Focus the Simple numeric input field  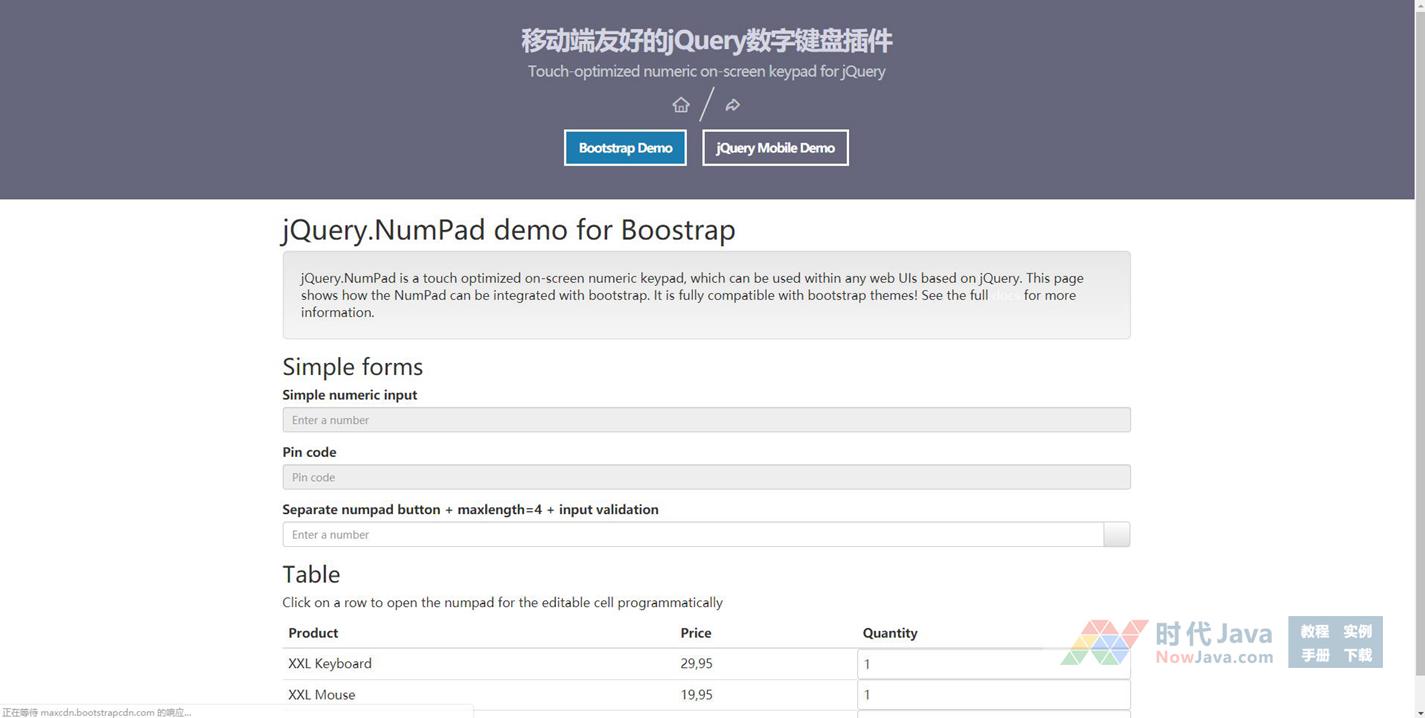pyautogui.click(x=706, y=420)
